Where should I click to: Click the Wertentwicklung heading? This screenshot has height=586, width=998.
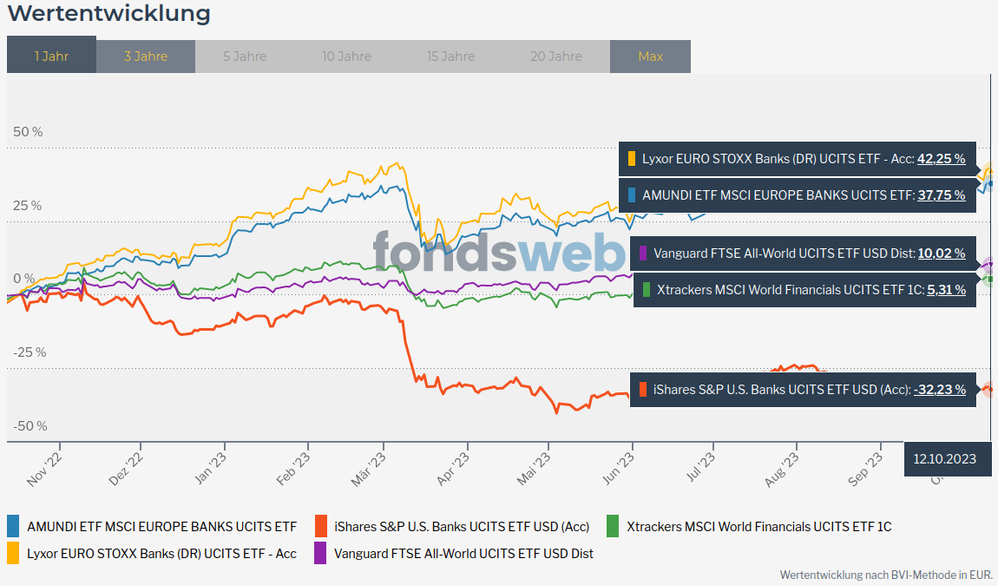pyautogui.click(x=109, y=13)
